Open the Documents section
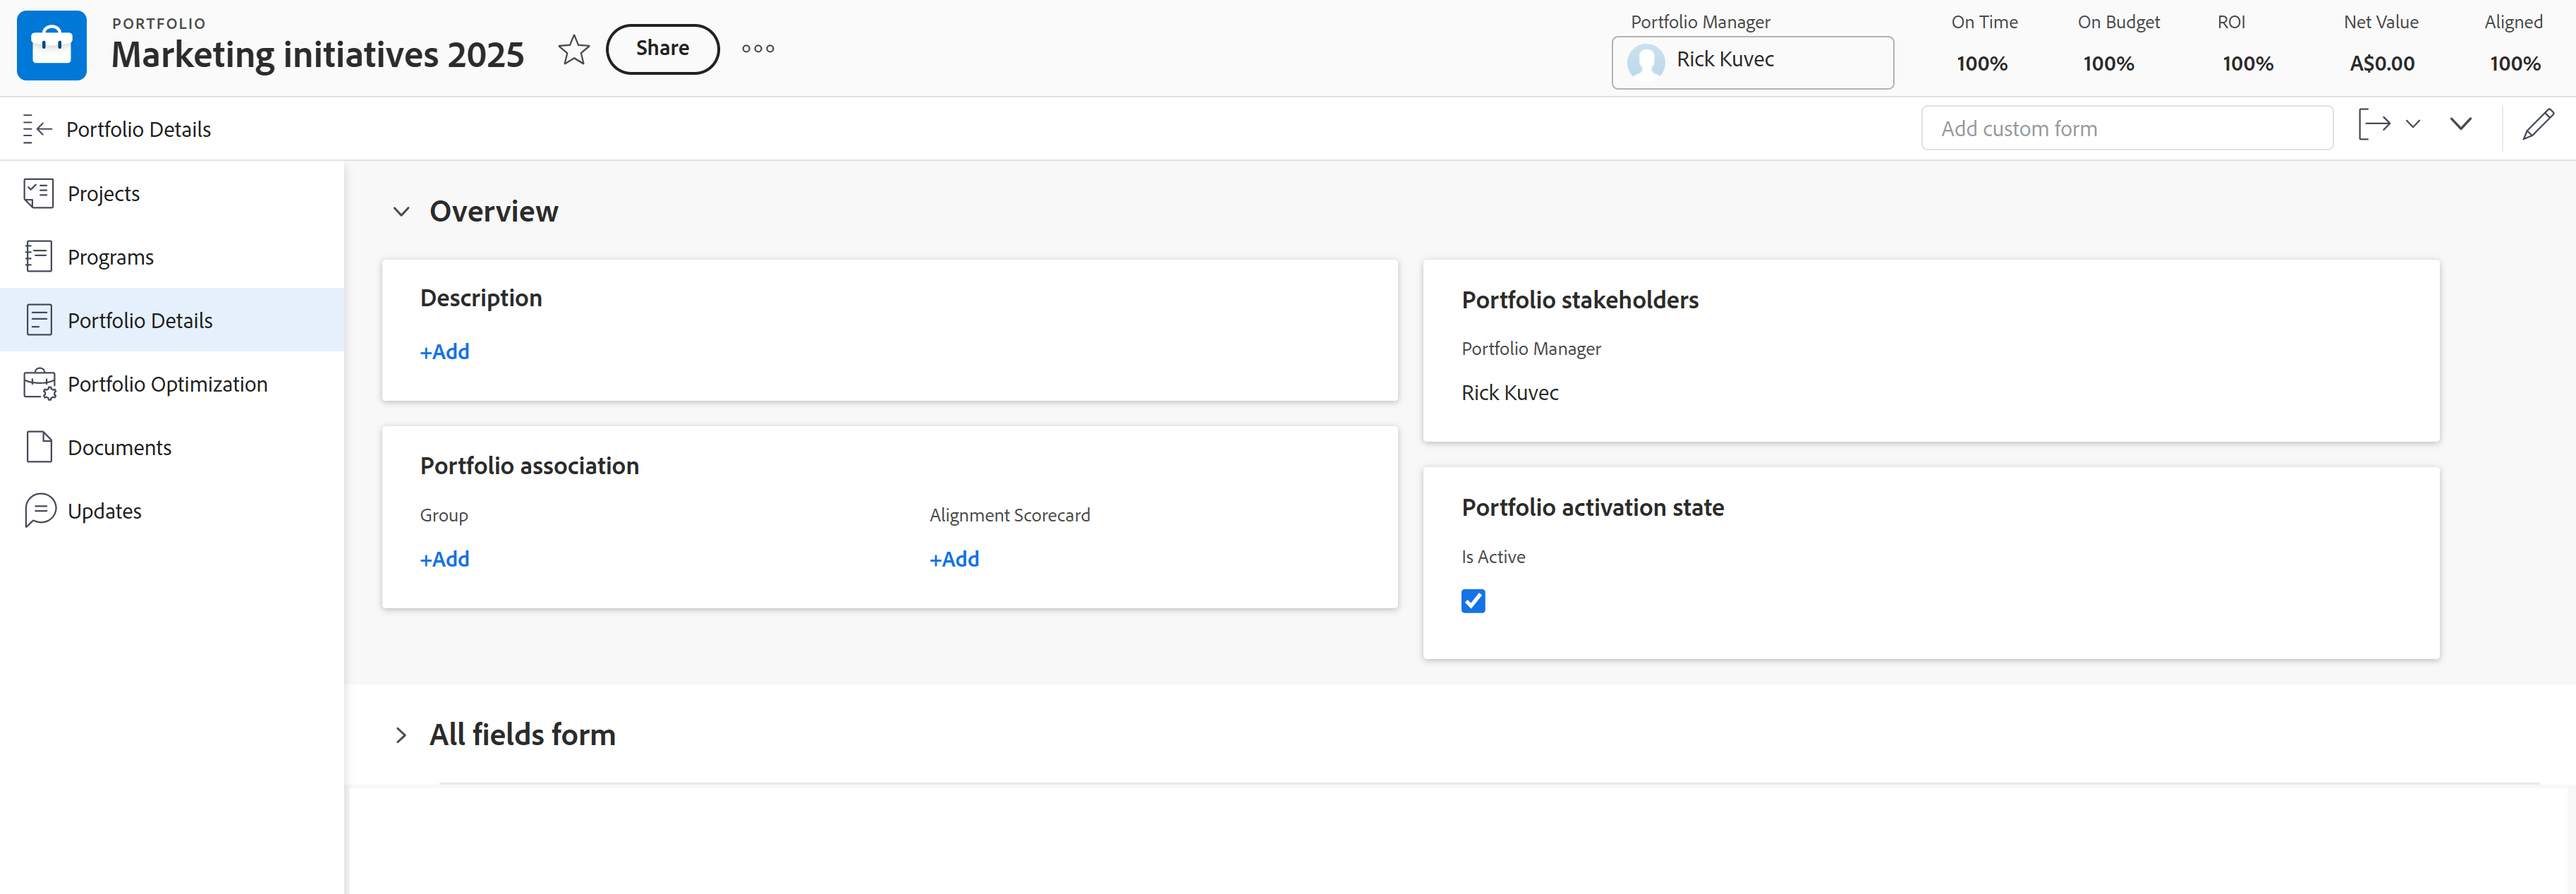The image size is (2576, 894). click(119, 448)
